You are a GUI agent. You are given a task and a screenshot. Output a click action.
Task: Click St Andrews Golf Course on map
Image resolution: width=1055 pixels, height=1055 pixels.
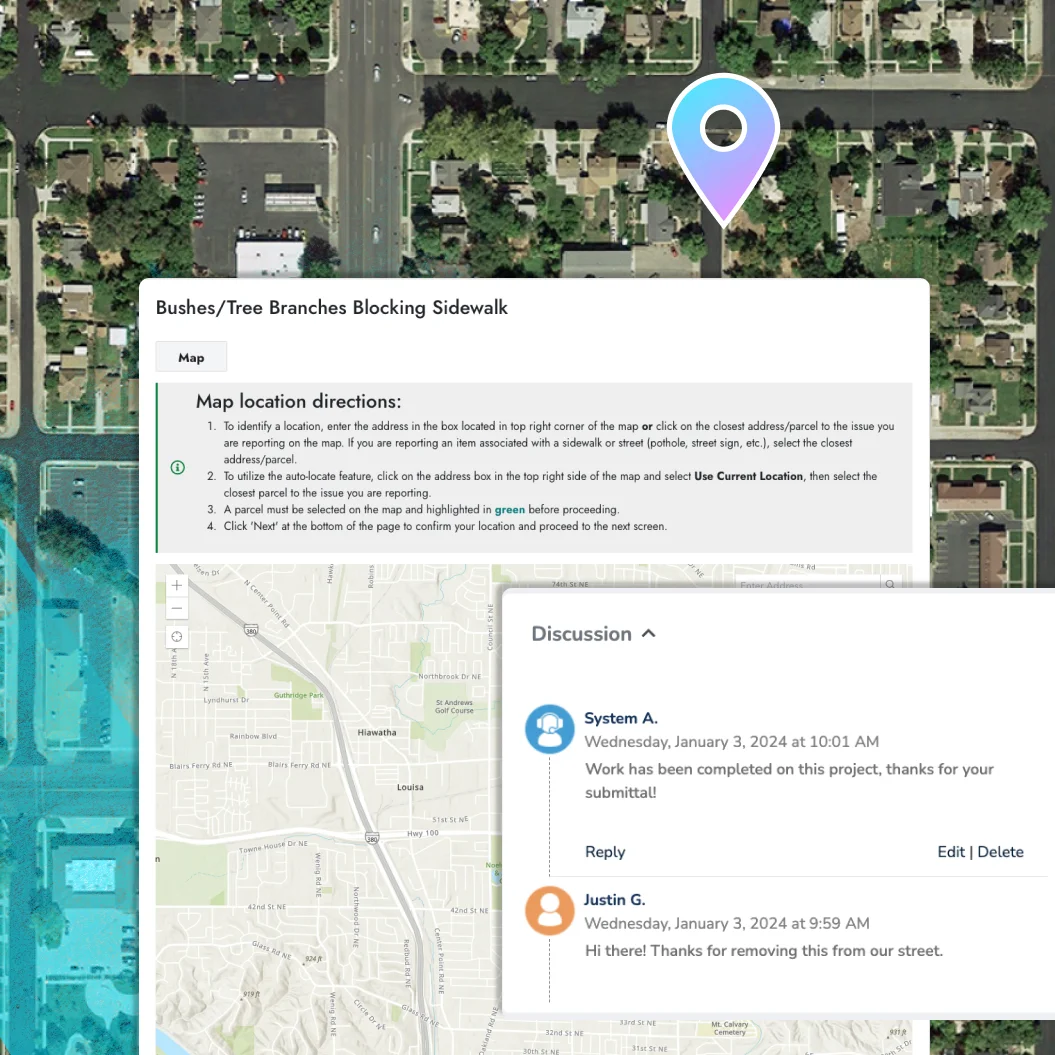(x=455, y=706)
